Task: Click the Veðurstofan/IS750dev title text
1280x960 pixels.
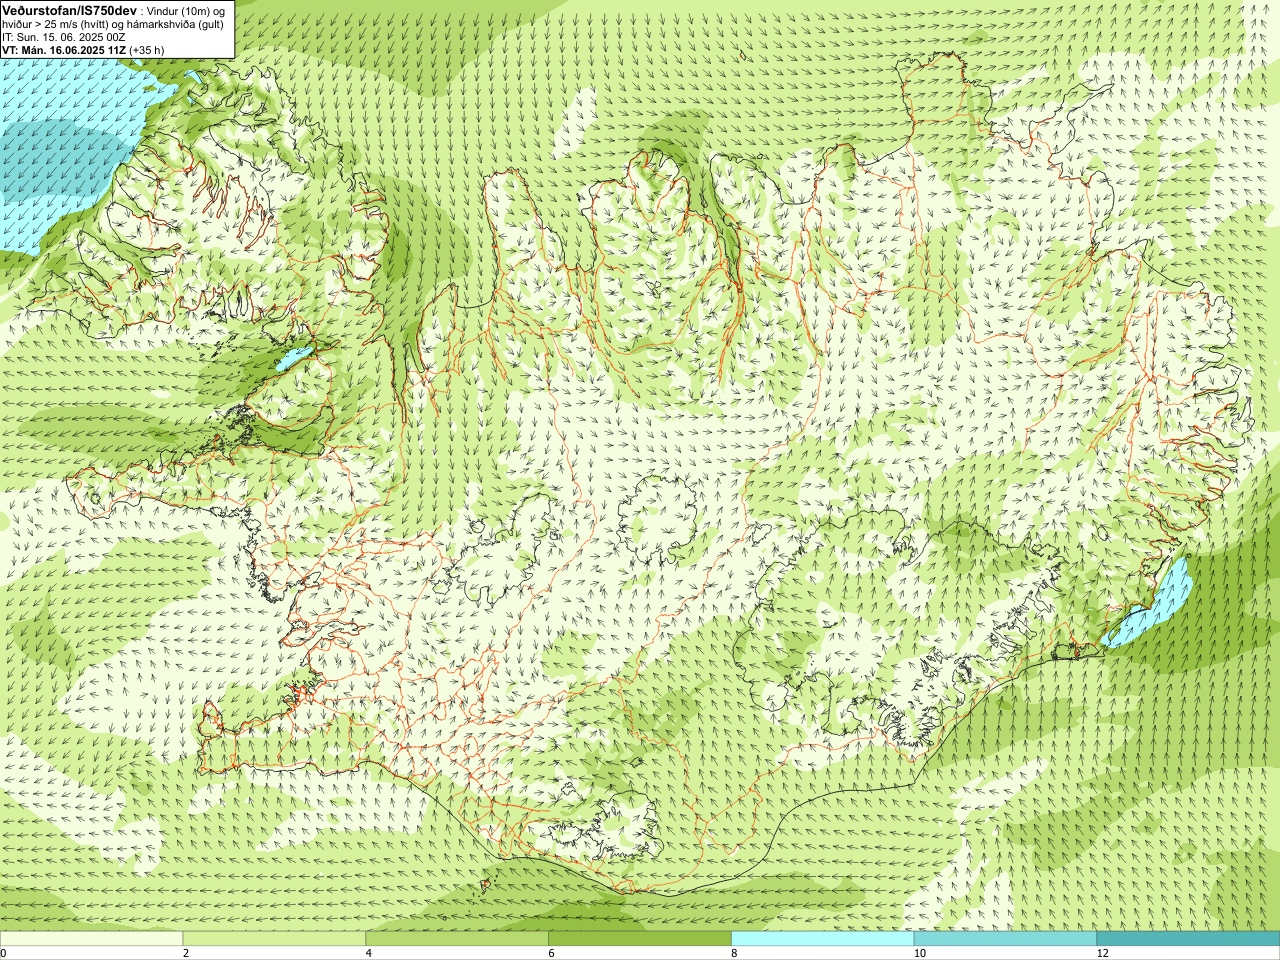Action: (x=70, y=11)
